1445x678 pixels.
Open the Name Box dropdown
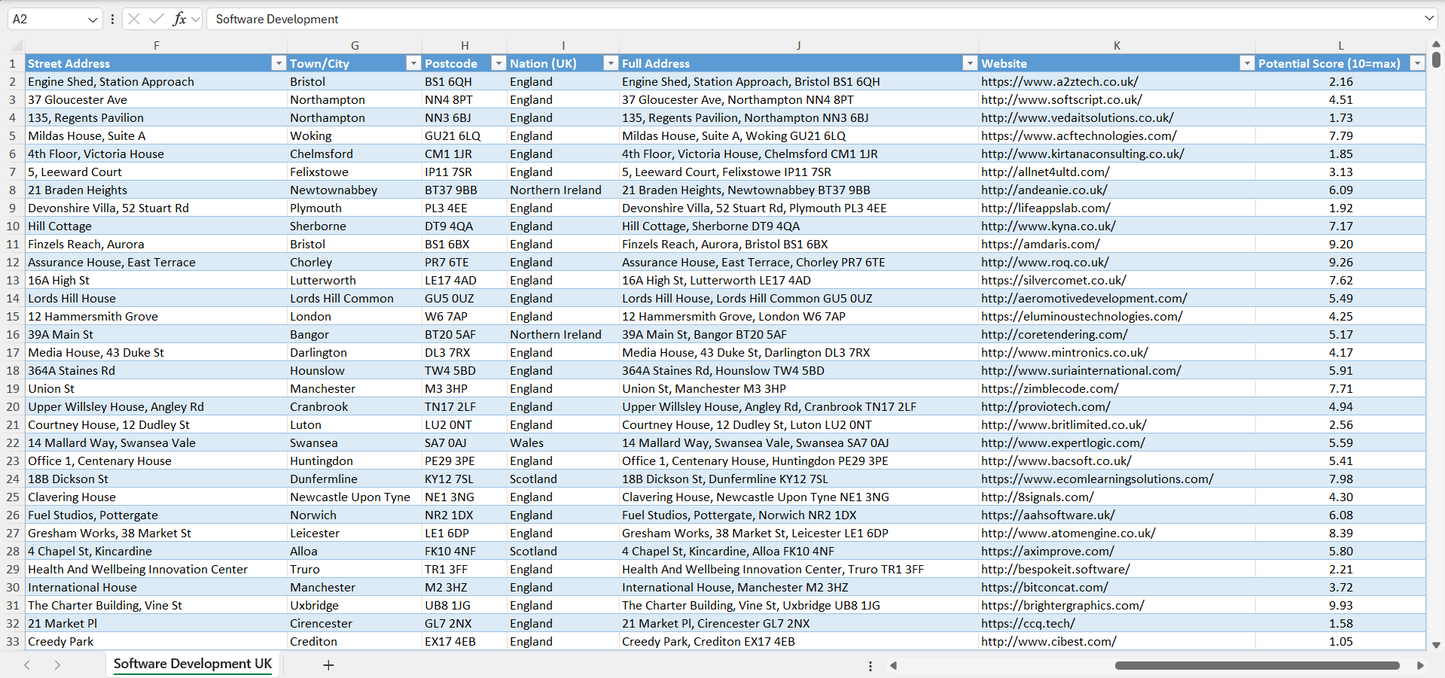[93, 19]
